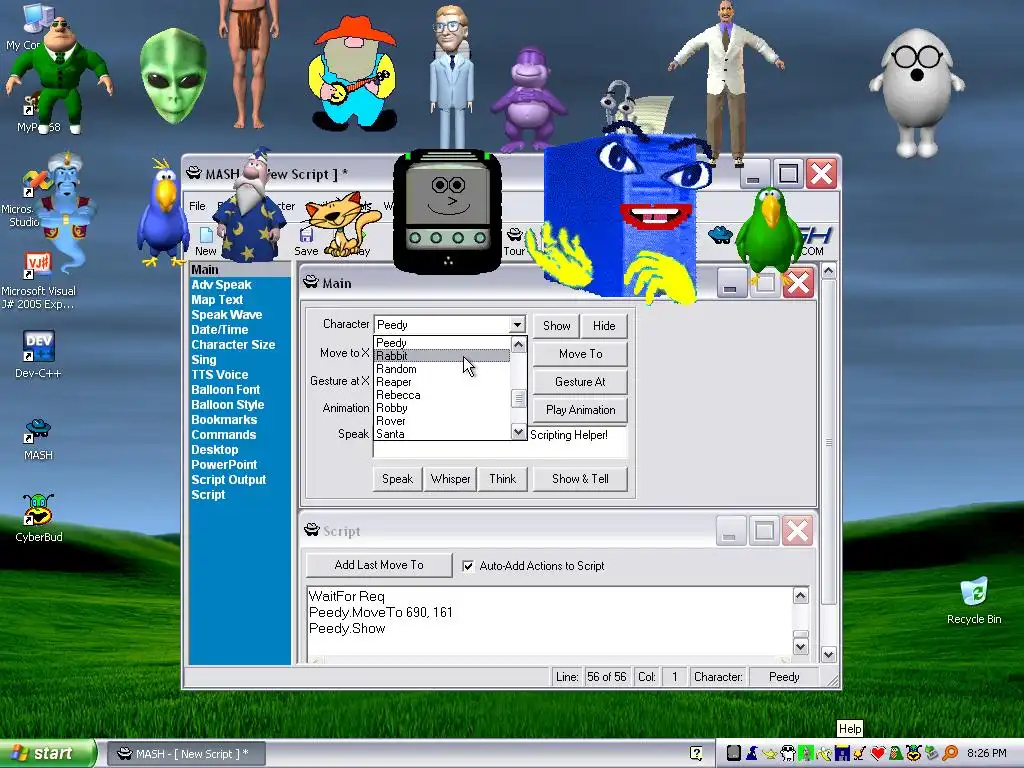Click the white egg character with glasses

(917, 91)
